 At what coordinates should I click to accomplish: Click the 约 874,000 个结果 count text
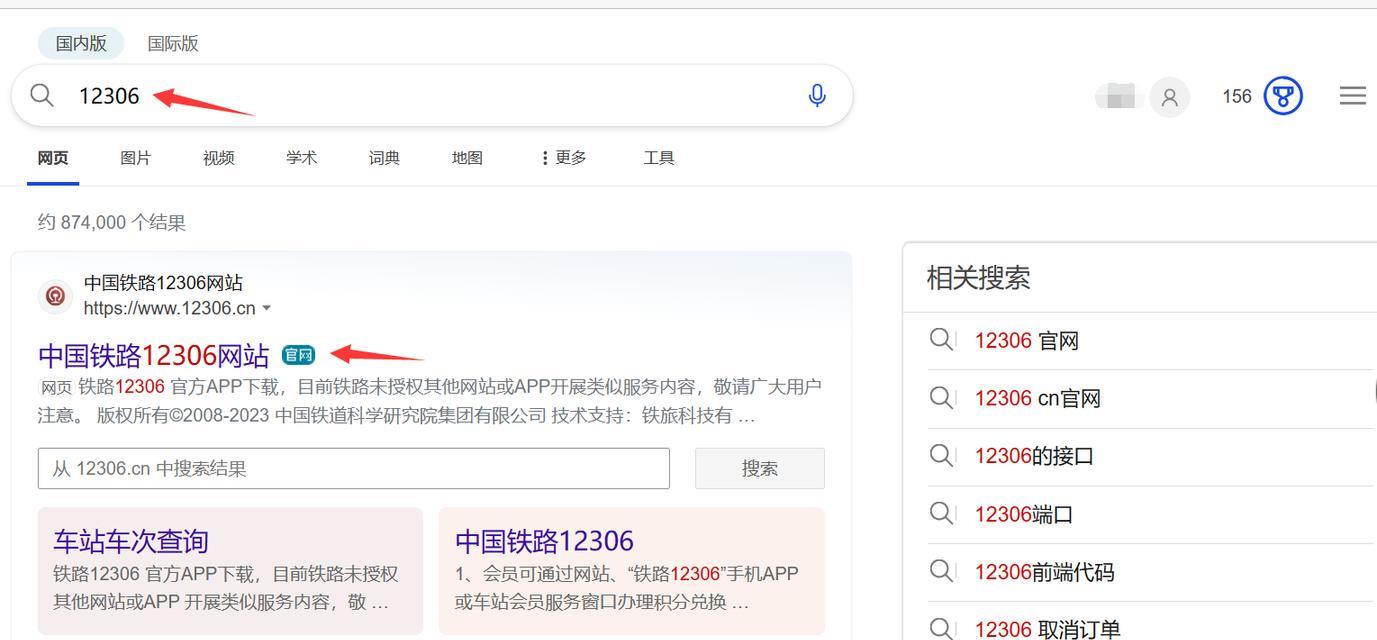point(112,222)
